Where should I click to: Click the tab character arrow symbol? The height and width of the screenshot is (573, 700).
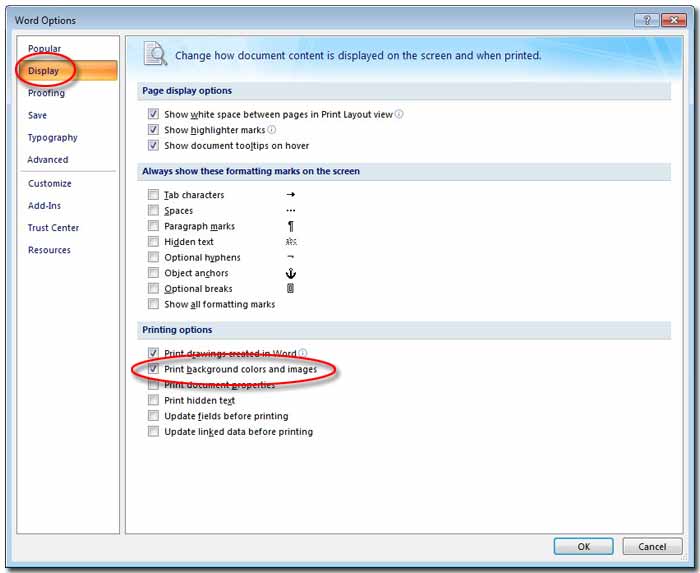(291, 195)
